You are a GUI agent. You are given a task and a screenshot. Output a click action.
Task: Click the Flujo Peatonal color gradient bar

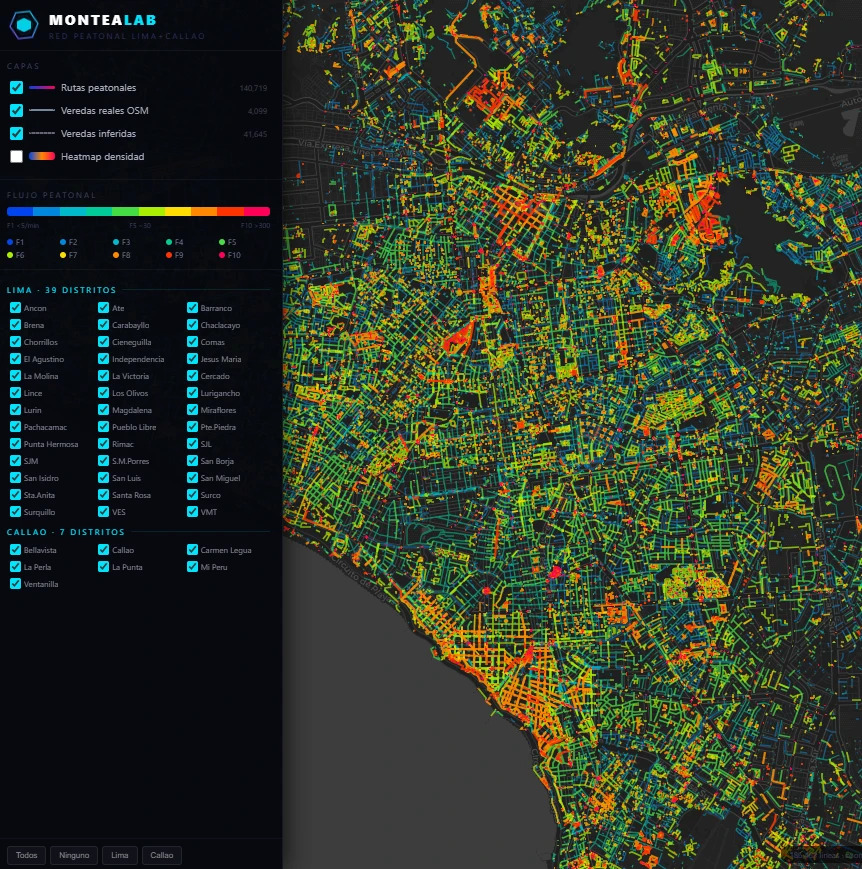138,211
